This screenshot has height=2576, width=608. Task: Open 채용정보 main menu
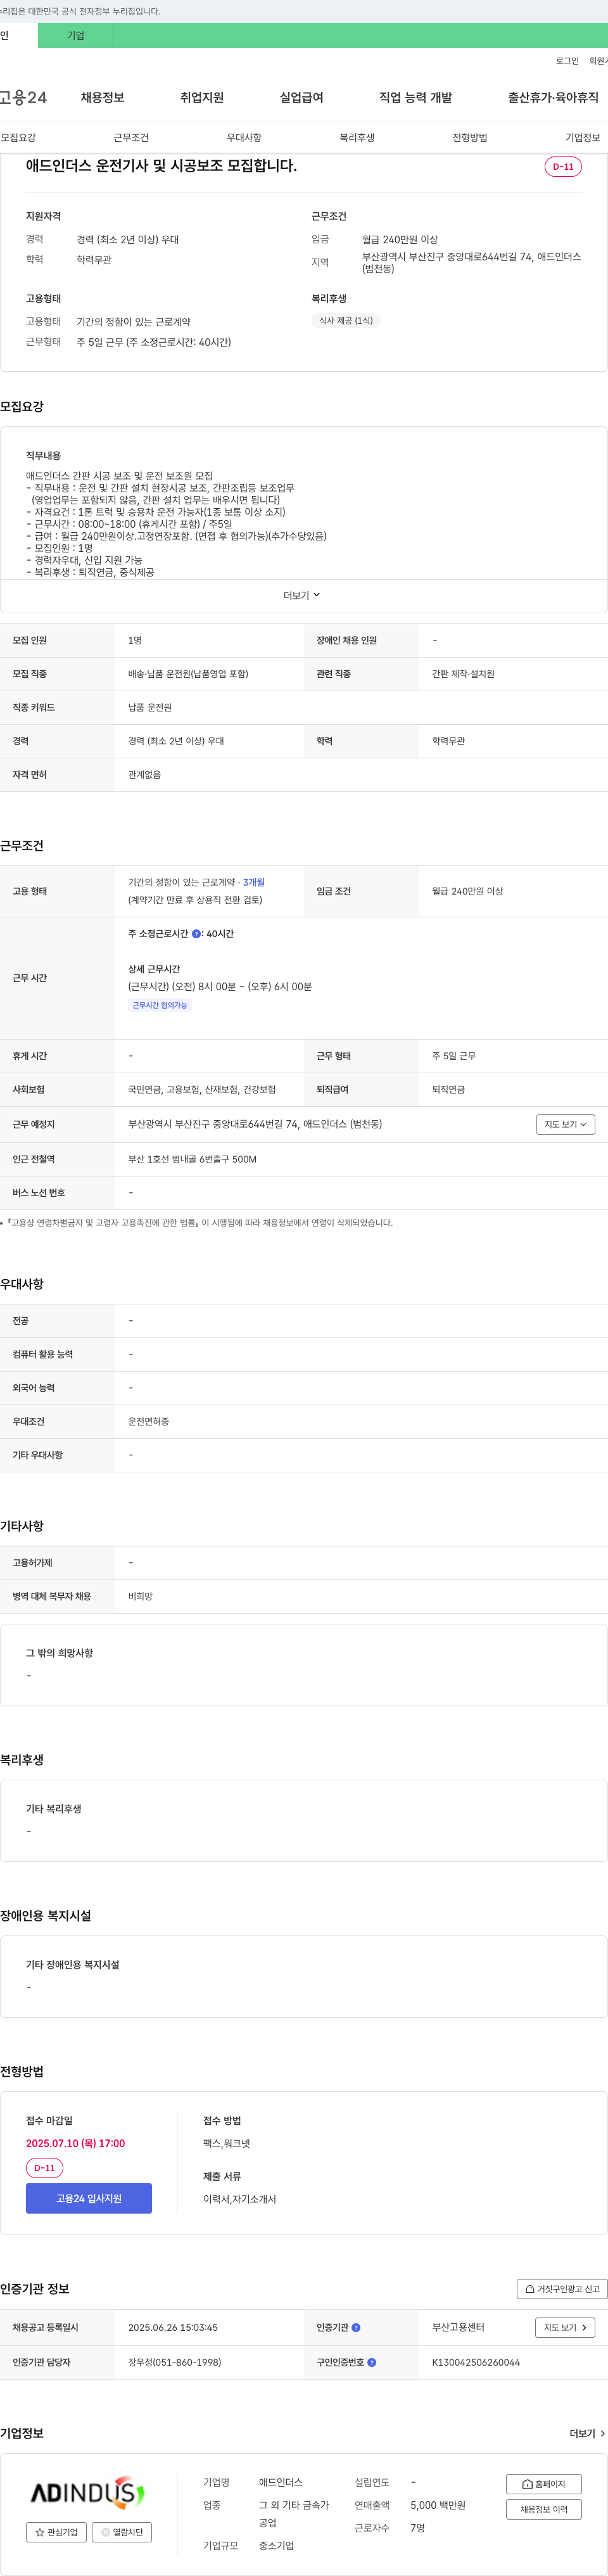103,97
